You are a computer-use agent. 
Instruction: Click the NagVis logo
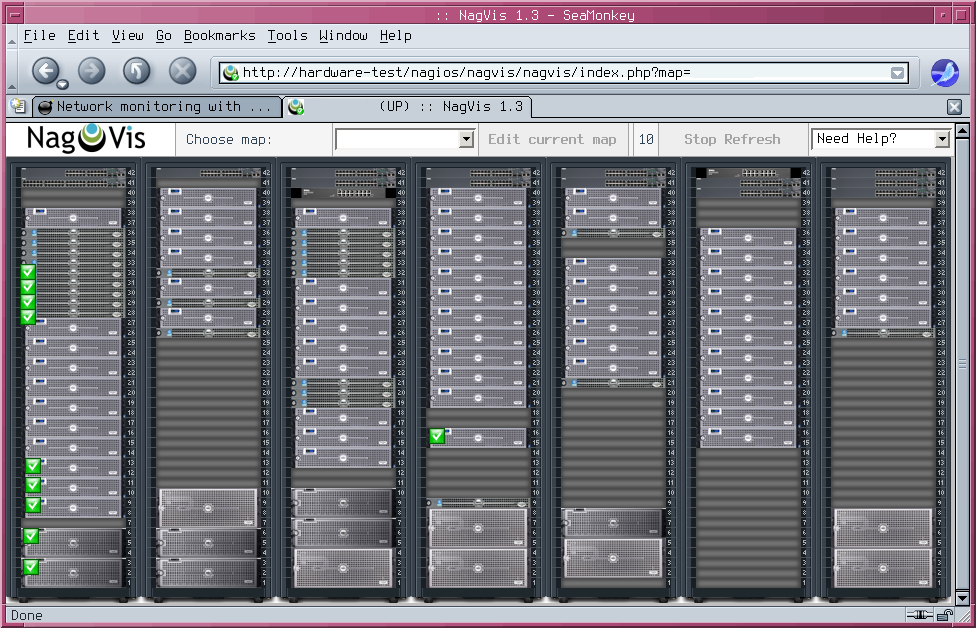(87, 138)
